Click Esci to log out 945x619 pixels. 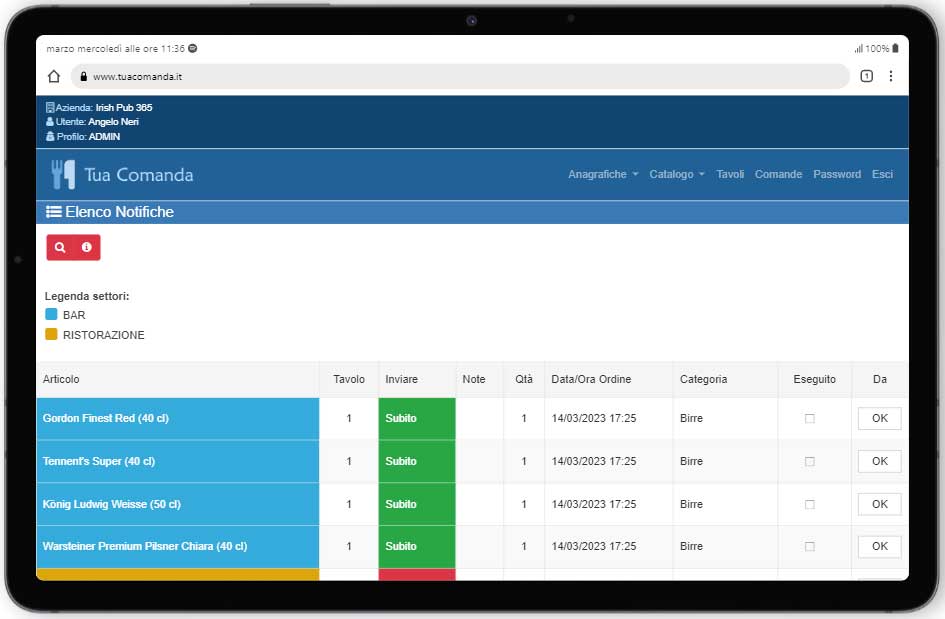click(882, 174)
